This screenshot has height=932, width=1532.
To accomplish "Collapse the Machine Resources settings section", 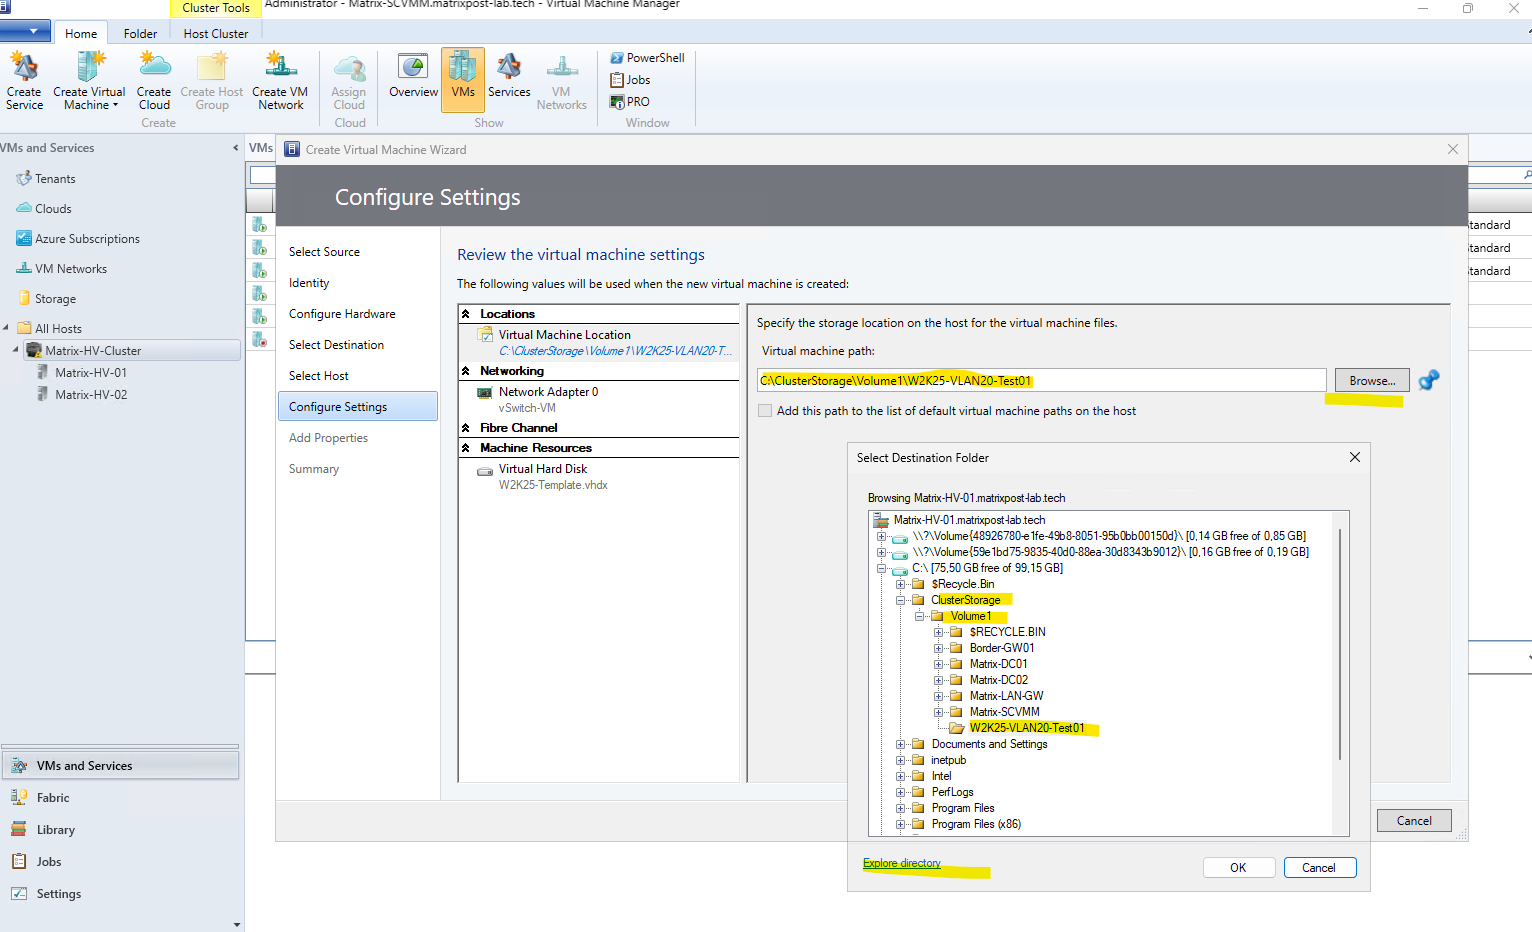I will pyautogui.click(x=466, y=448).
